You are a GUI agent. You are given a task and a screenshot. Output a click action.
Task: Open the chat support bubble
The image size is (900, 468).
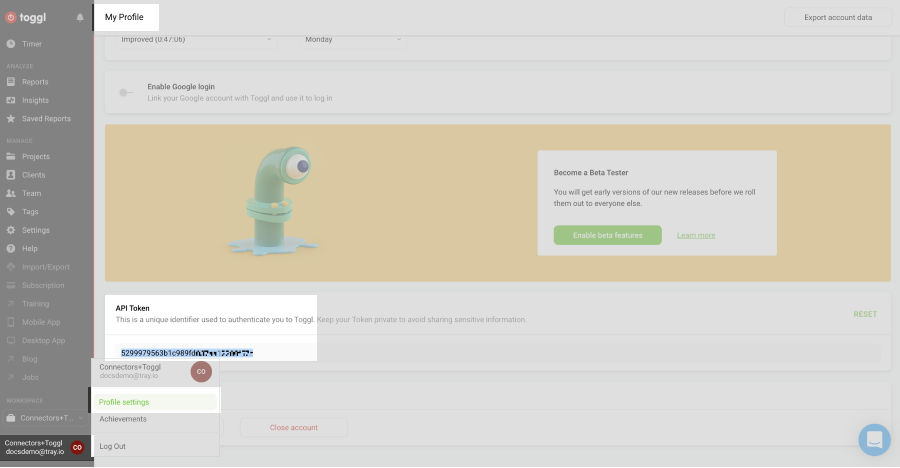click(x=873, y=439)
